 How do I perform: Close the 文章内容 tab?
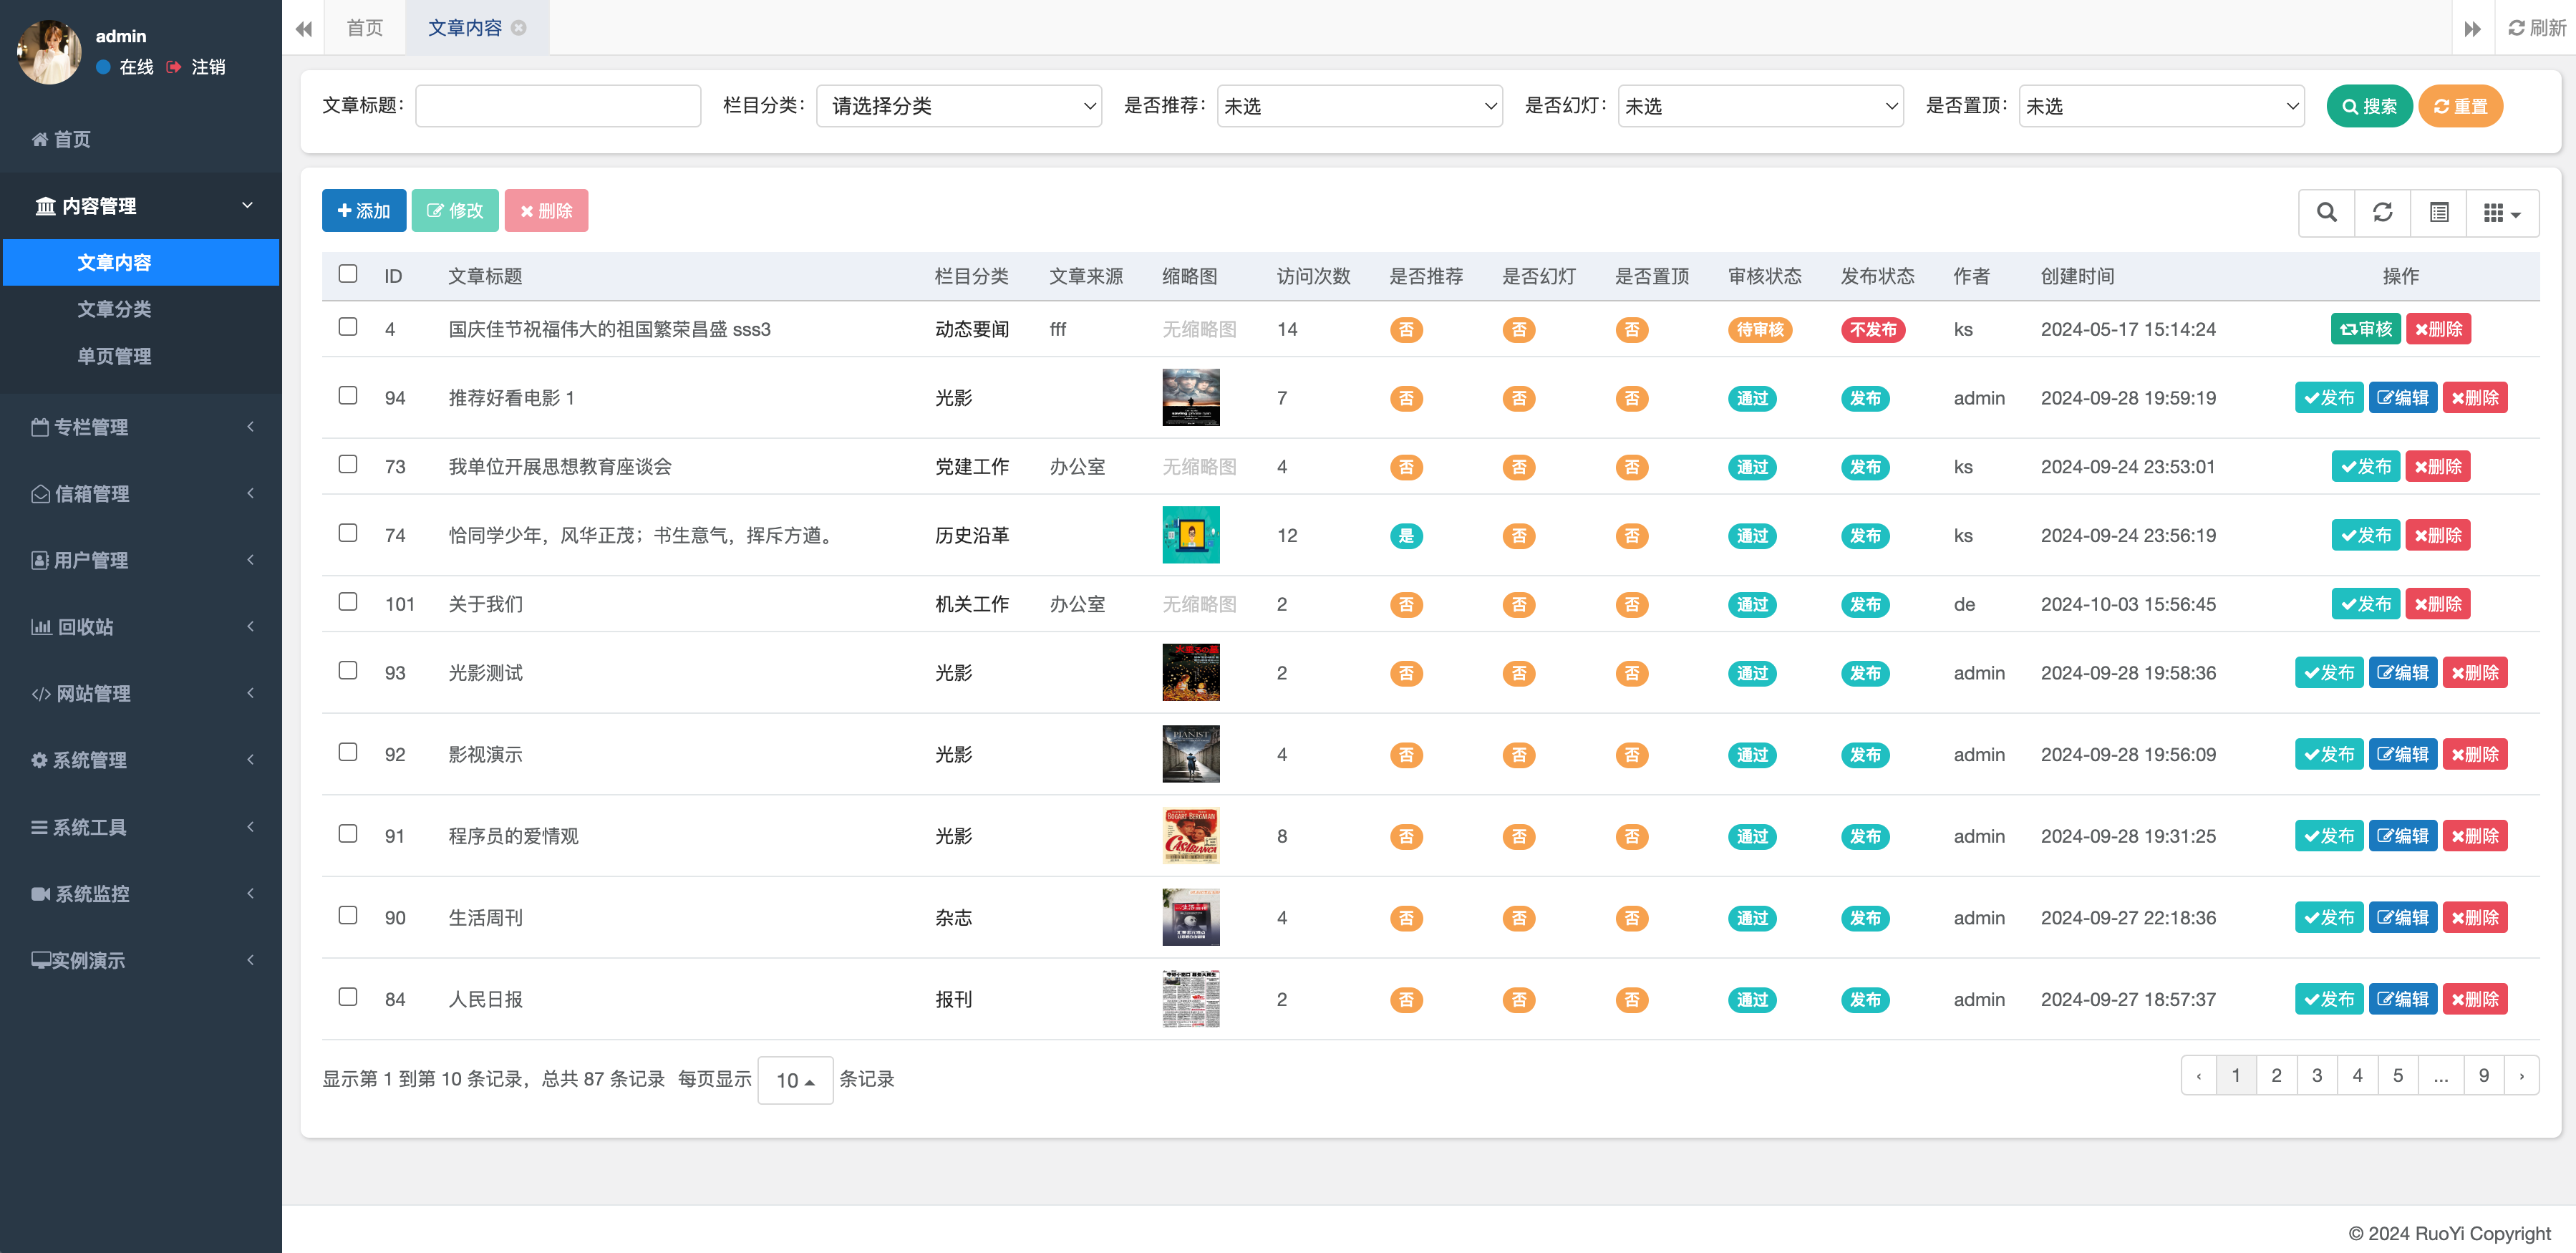[519, 28]
